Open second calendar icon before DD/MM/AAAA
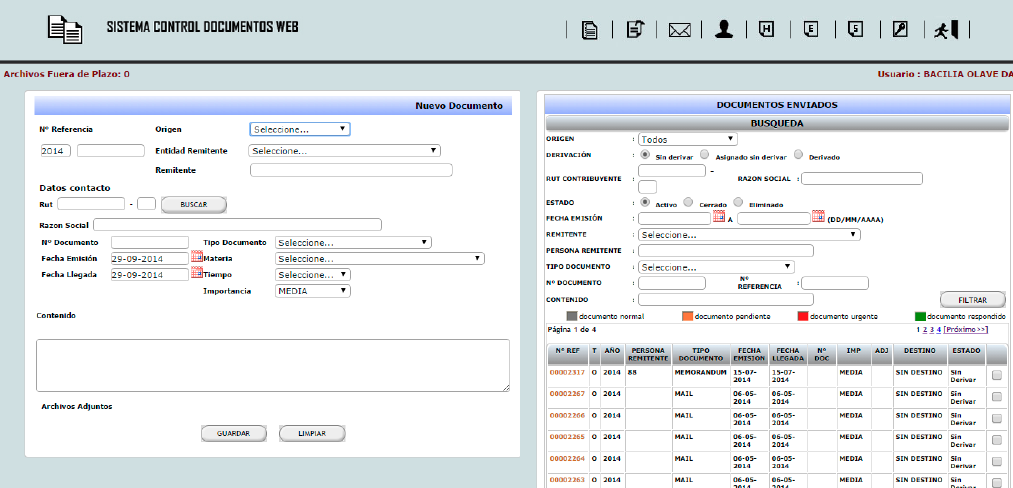This screenshot has width=1013, height=488. 819,217
